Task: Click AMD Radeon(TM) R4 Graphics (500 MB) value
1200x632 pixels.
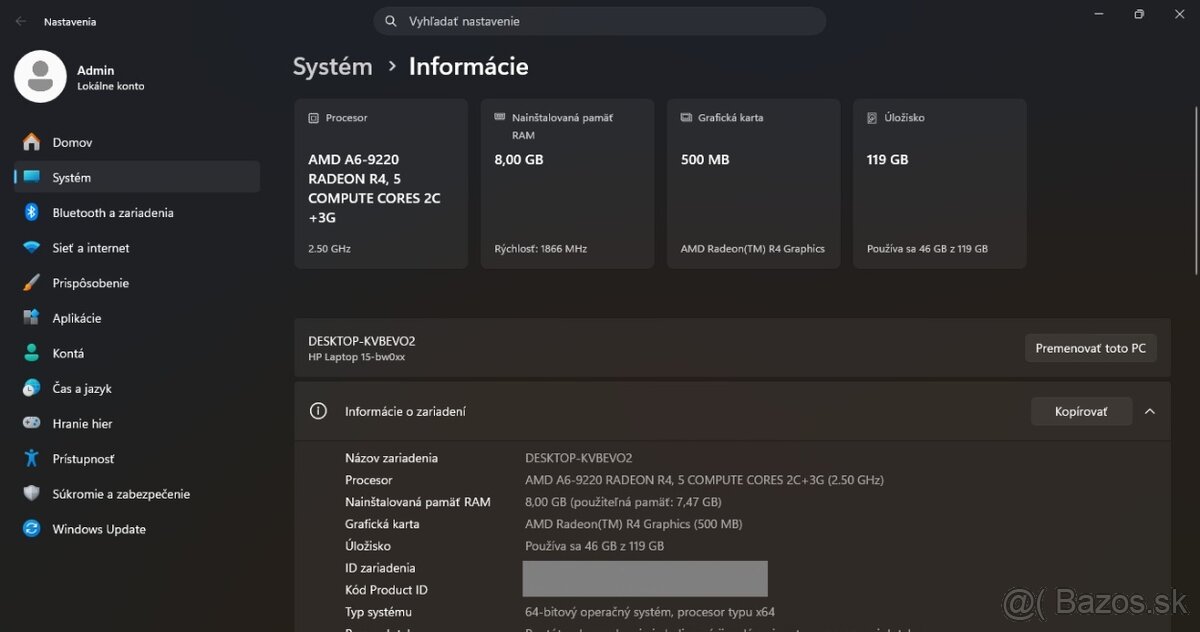Action: [x=634, y=524]
